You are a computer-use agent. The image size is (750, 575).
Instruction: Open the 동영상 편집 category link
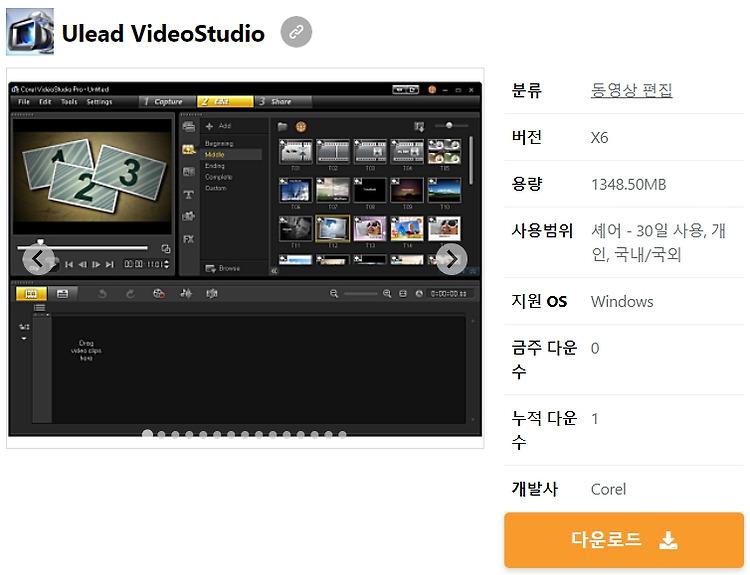pos(631,90)
